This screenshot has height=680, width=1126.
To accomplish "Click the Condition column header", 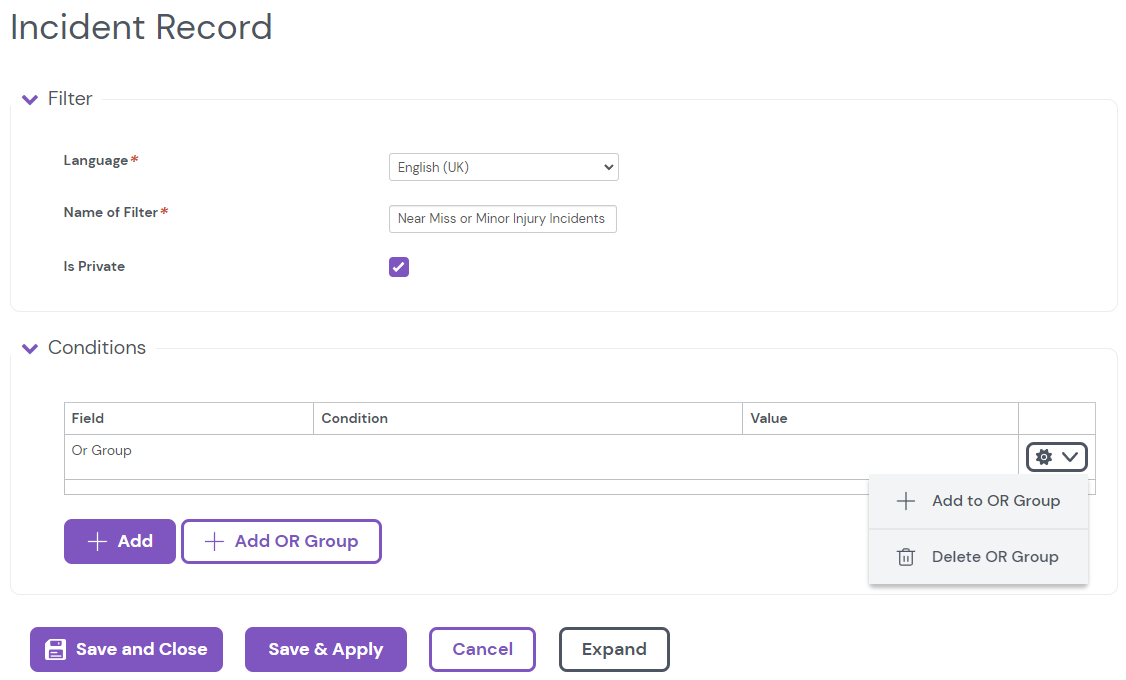I will pyautogui.click(x=355, y=418).
